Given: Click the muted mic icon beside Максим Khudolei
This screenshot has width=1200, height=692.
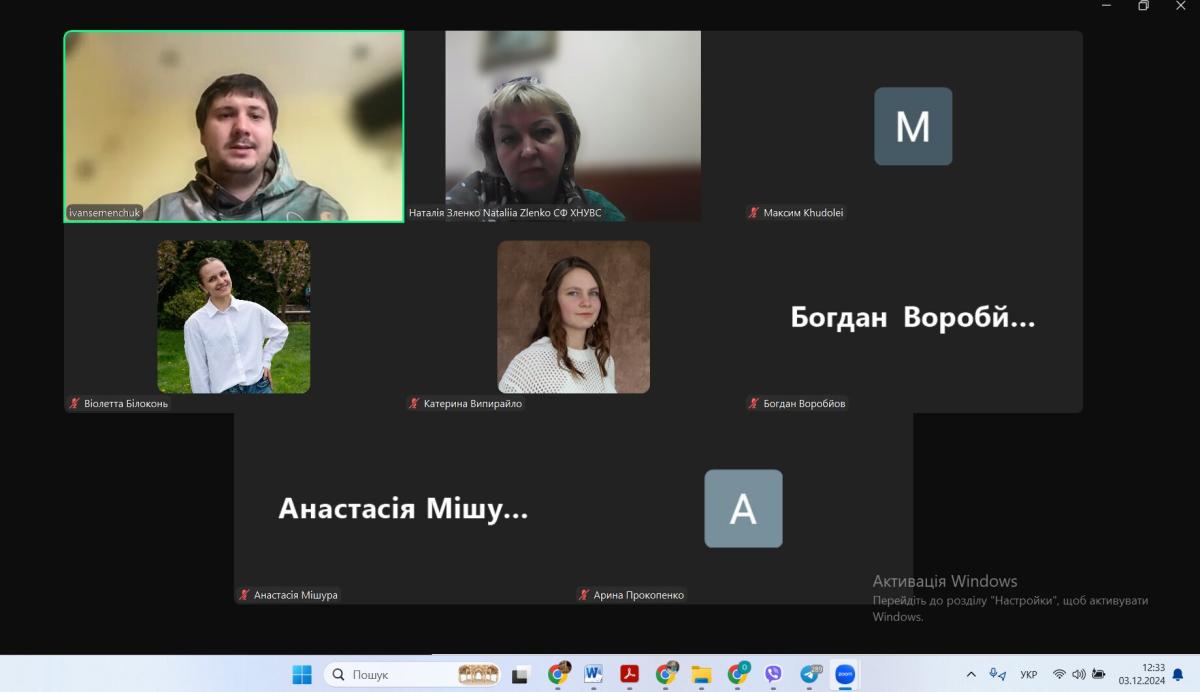Looking at the screenshot, I should pos(754,213).
